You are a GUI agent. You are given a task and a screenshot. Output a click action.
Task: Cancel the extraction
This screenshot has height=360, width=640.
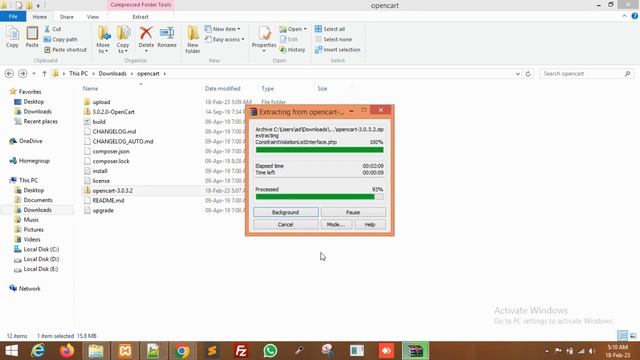click(x=286, y=224)
